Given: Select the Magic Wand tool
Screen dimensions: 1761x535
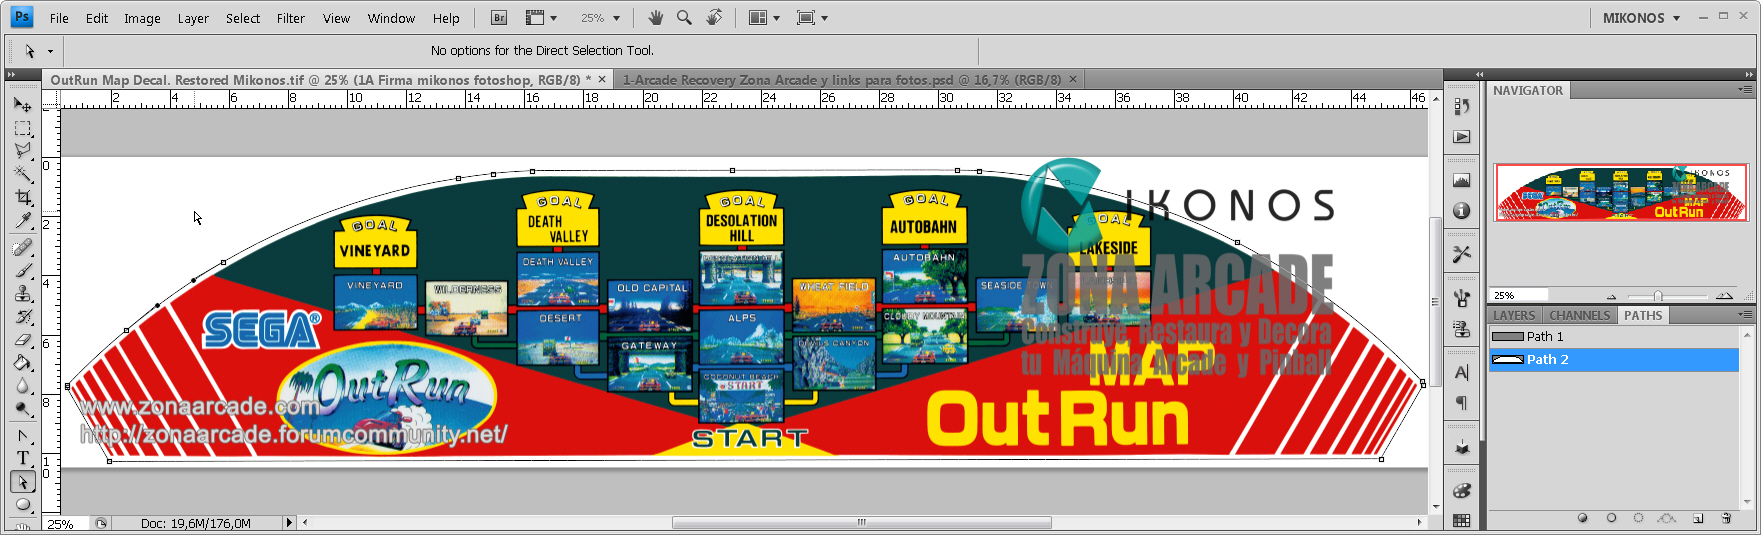Looking at the screenshot, I should (x=22, y=174).
